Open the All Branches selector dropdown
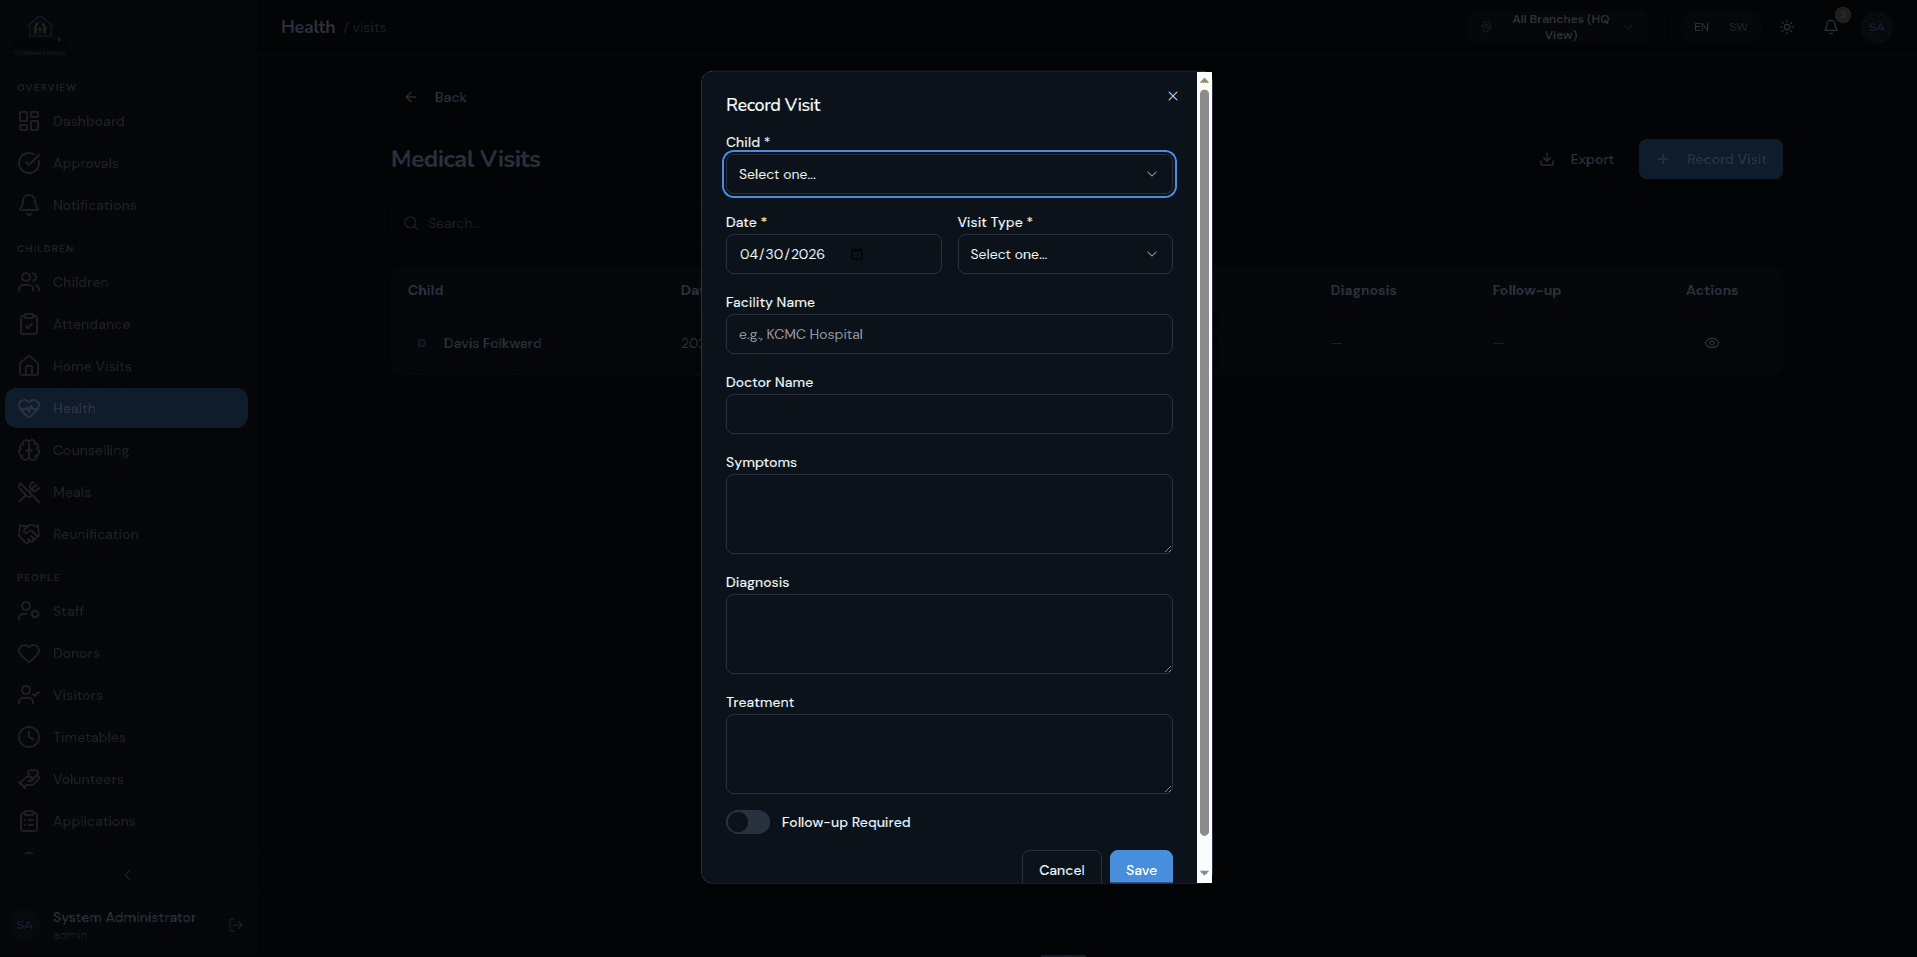This screenshot has height=957, width=1917. point(1559,27)
